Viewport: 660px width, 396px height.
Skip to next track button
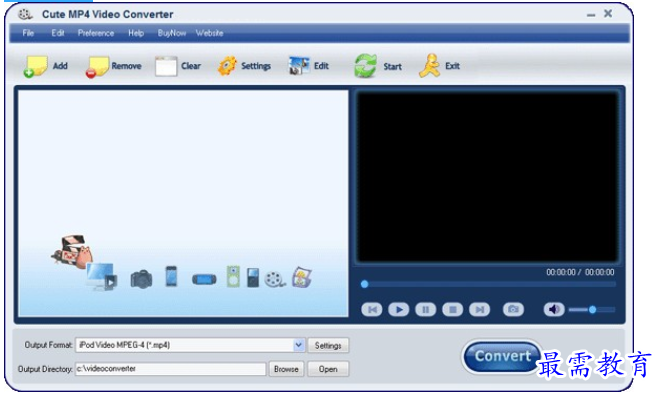[x=479, y=310]
